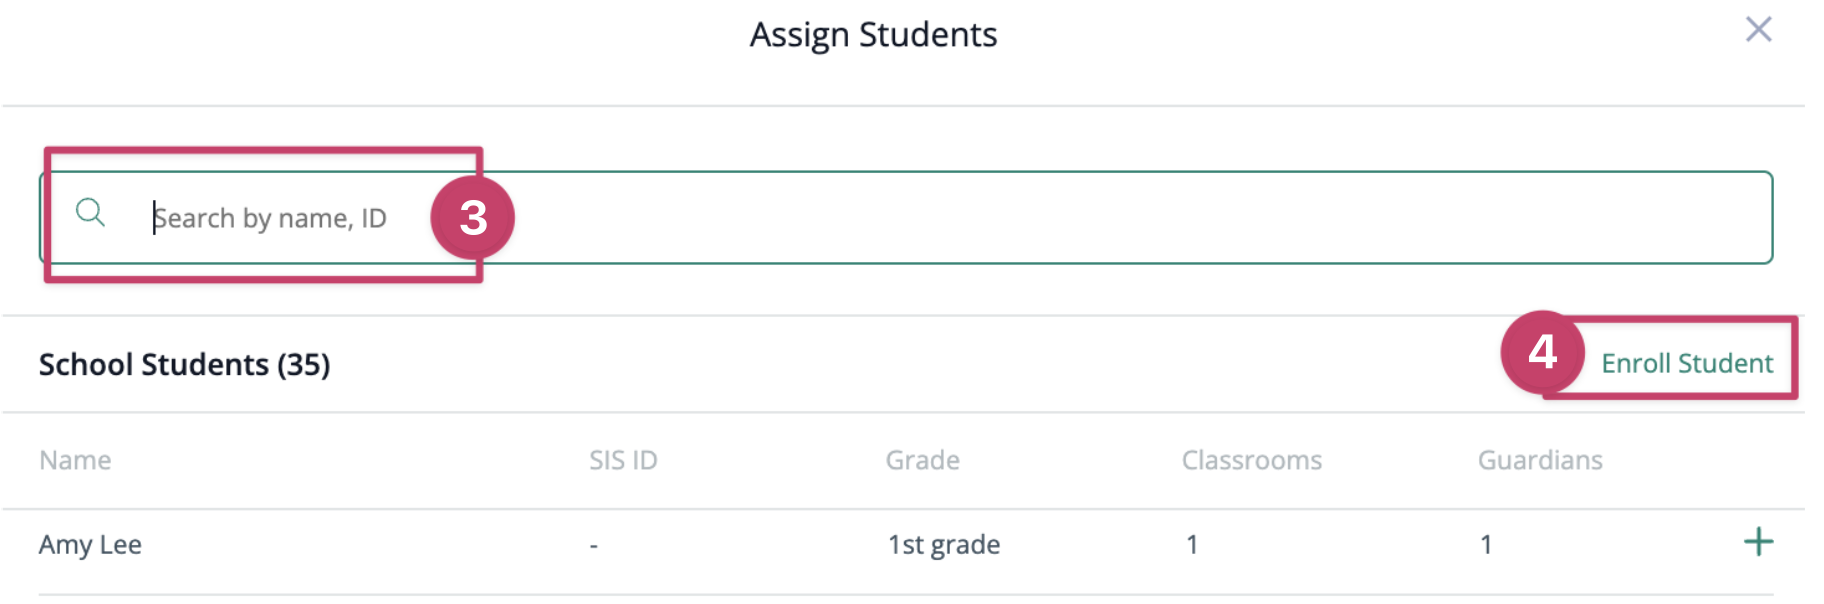Click the magnifying glass search icon
The height and width of the screenshot is (604, 1824).
point(90,212)
